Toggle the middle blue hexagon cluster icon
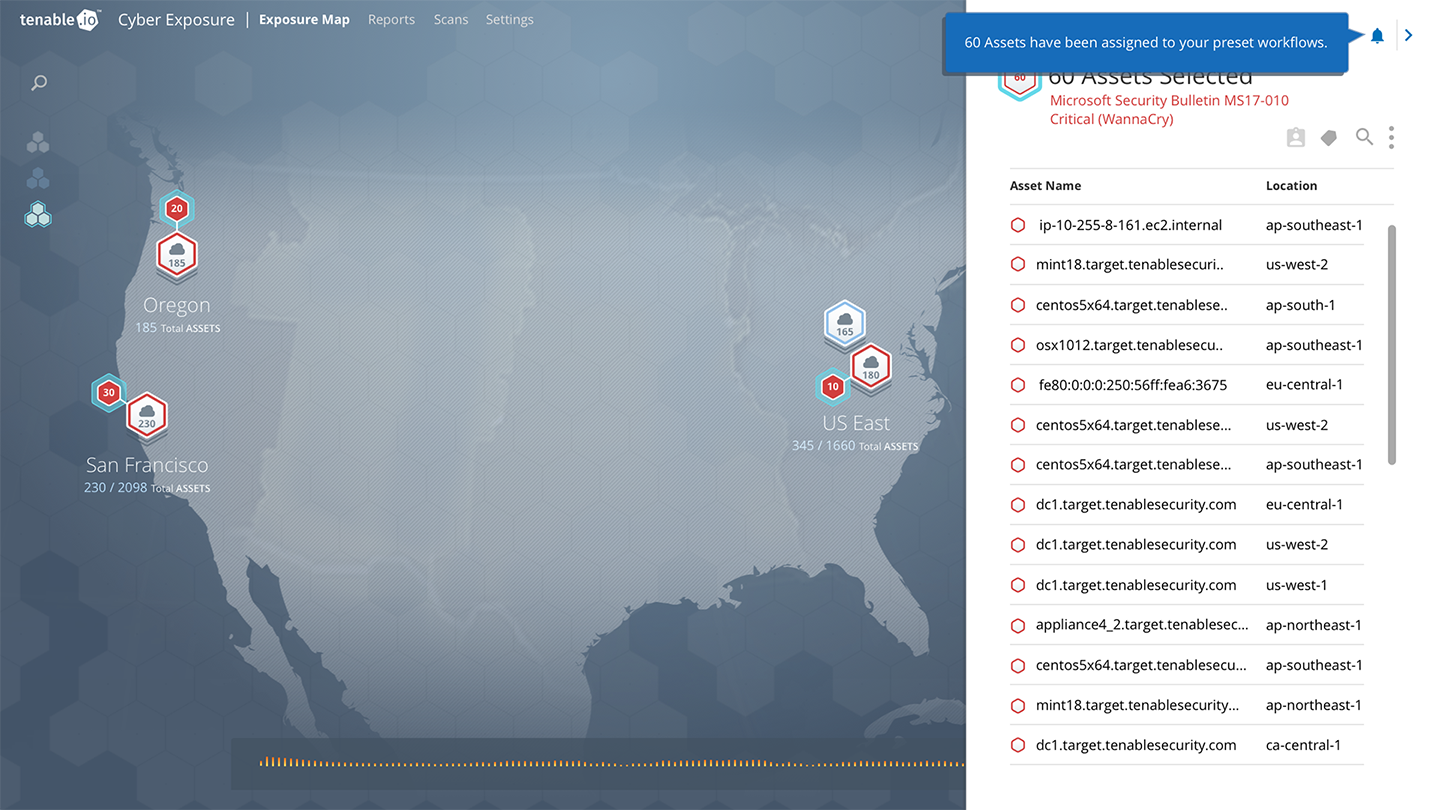 click(38, 178)
